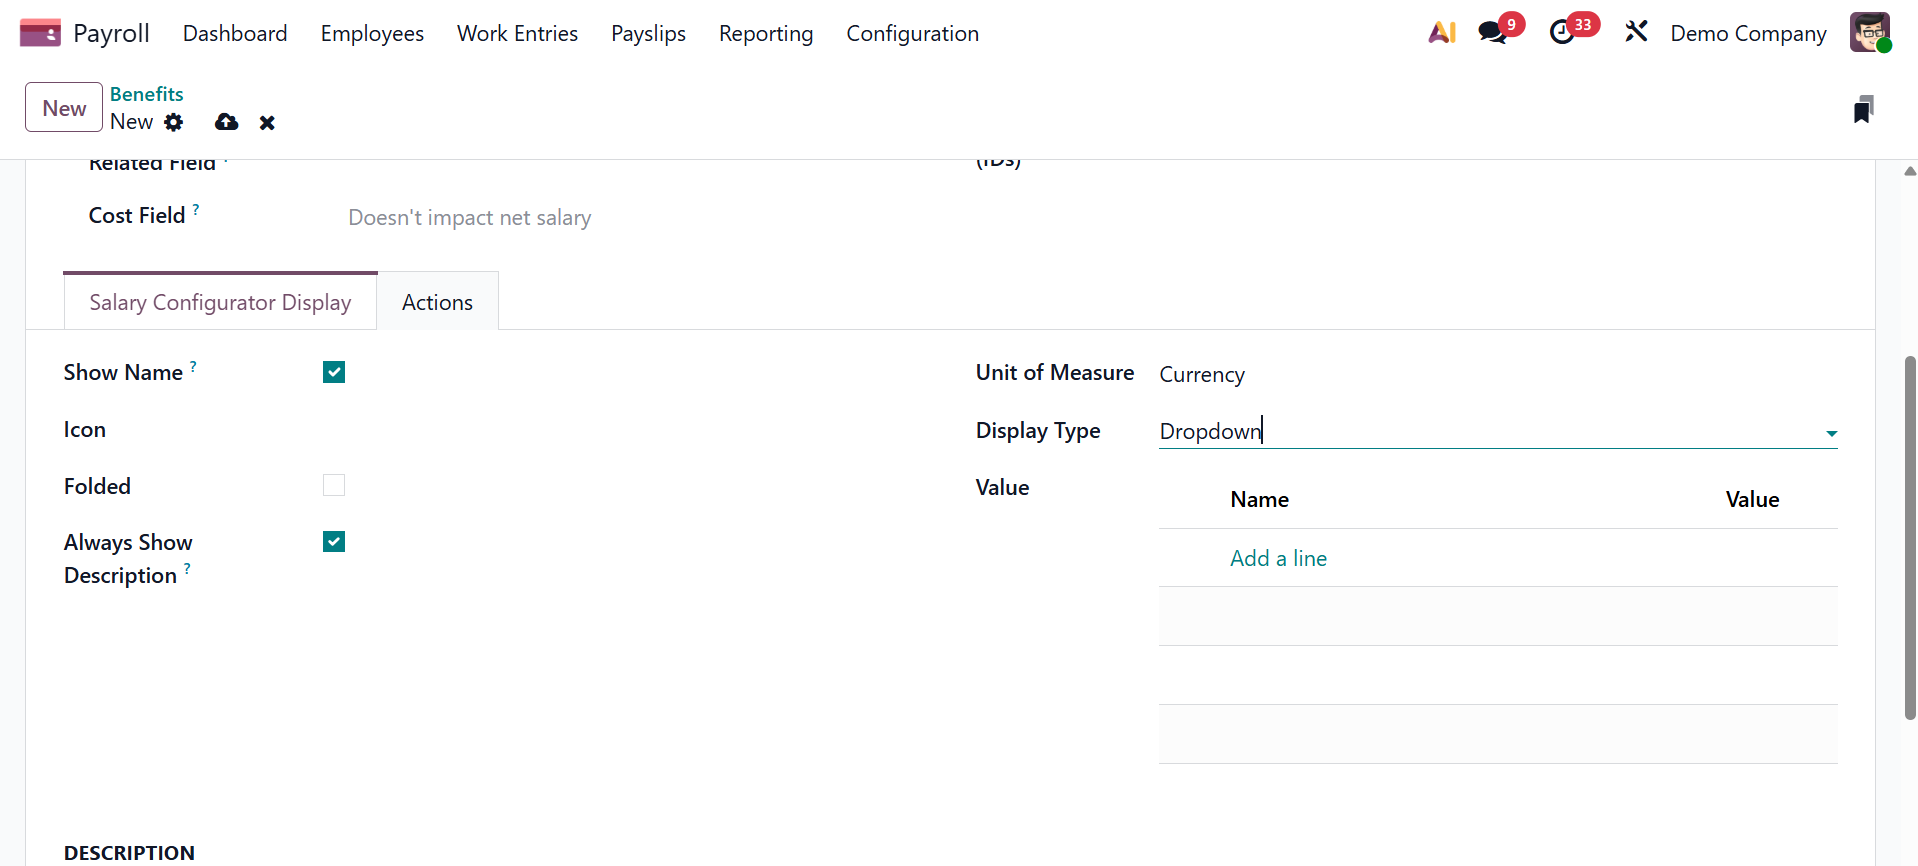Open the Reporting menu
Image resolution: width=1918 pixels, height=866 pixels.
tap(765, 33)
